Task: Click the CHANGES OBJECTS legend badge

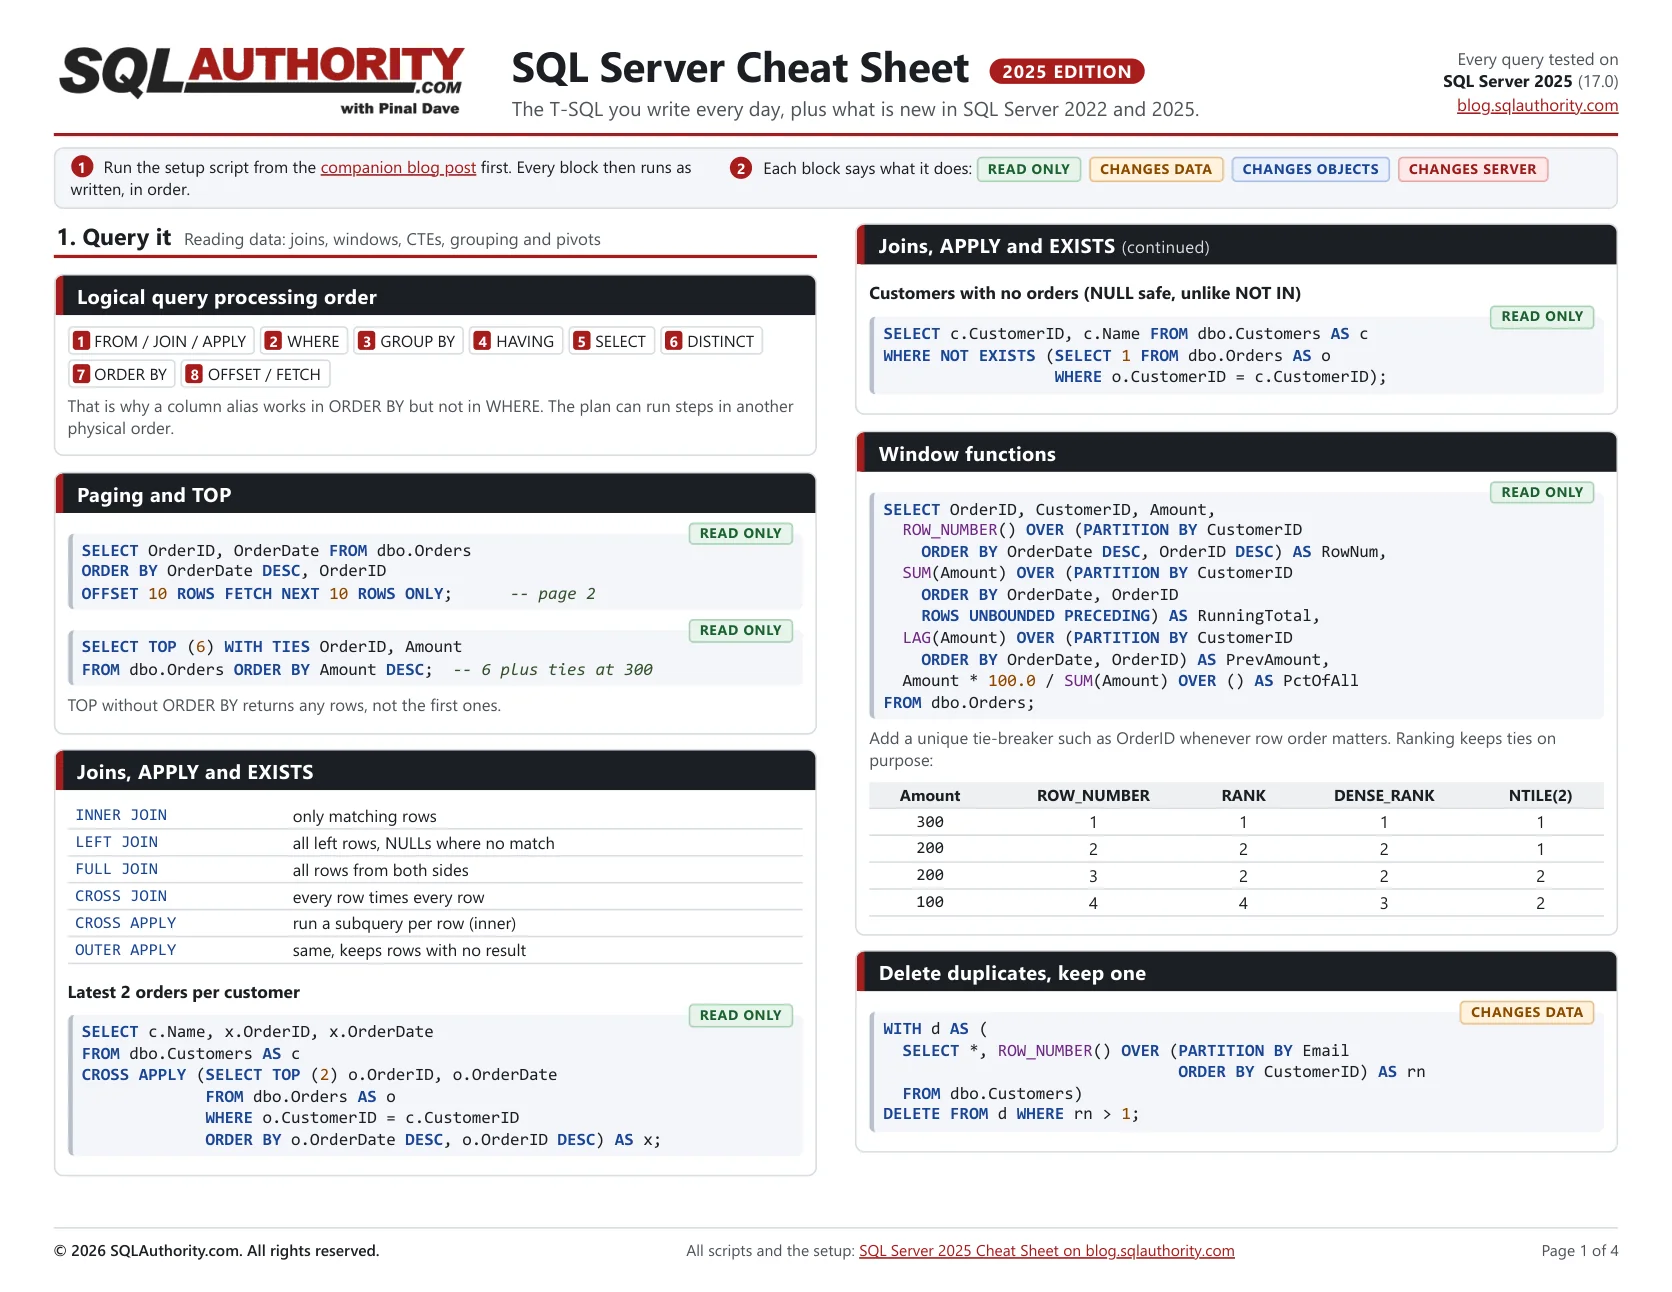Action: coord(1310,169)
